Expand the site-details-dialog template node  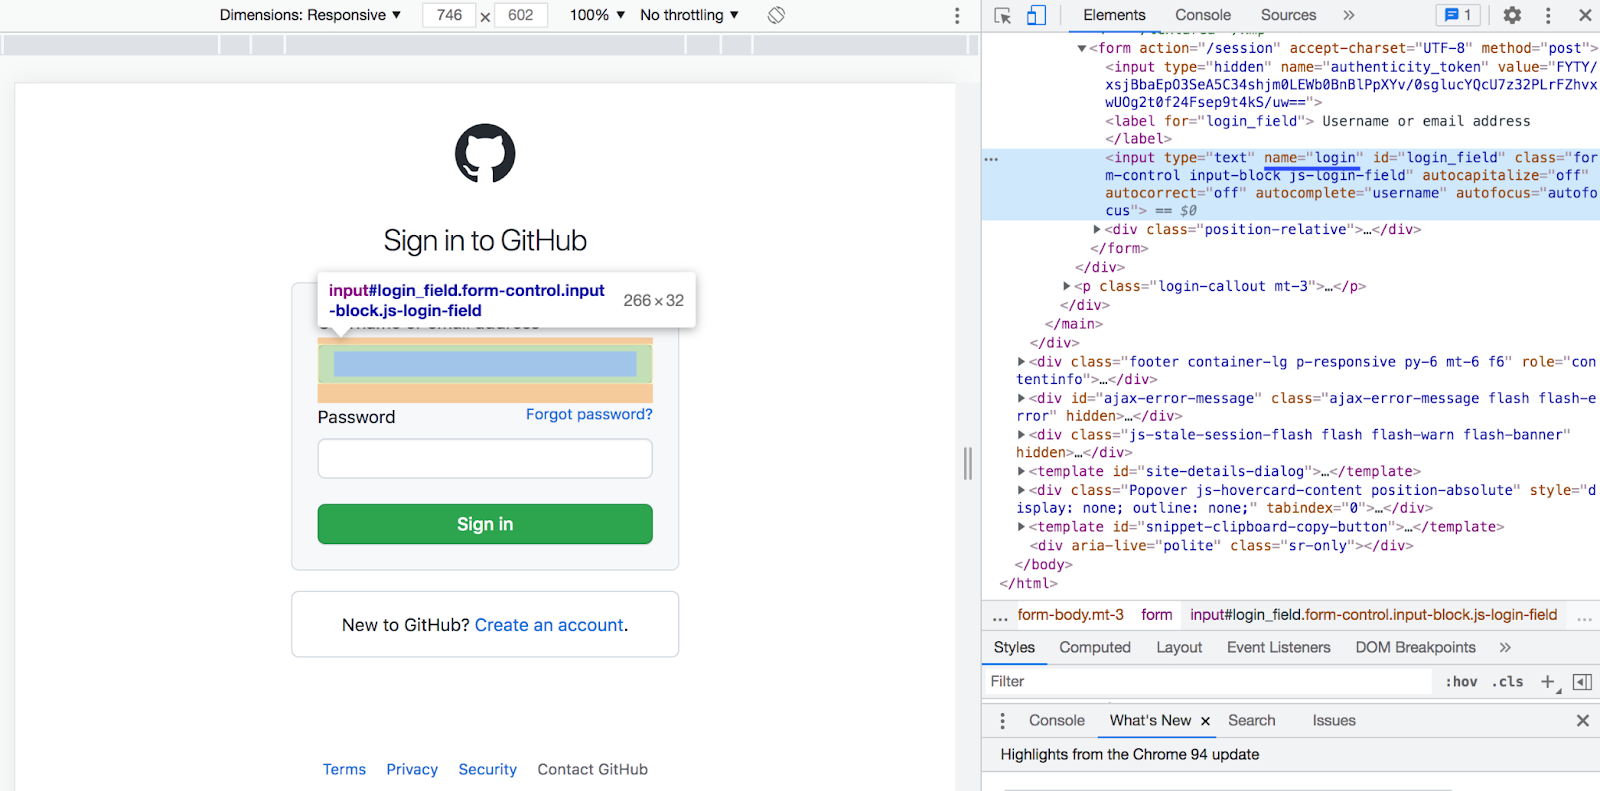pyautogui.click(x=1021, y=471)
